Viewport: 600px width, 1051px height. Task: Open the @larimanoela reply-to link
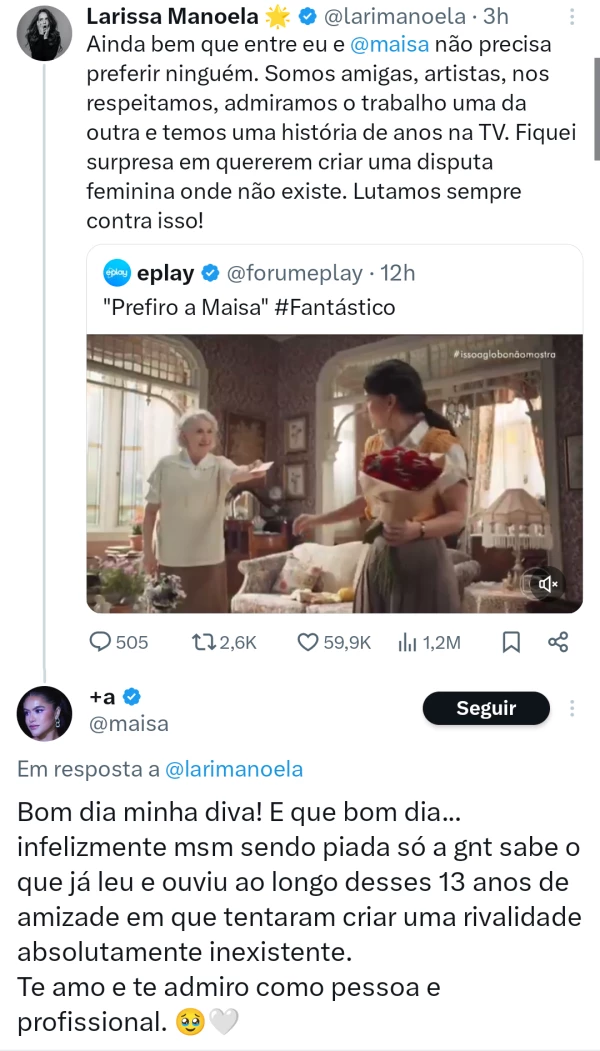pos(233,769)
